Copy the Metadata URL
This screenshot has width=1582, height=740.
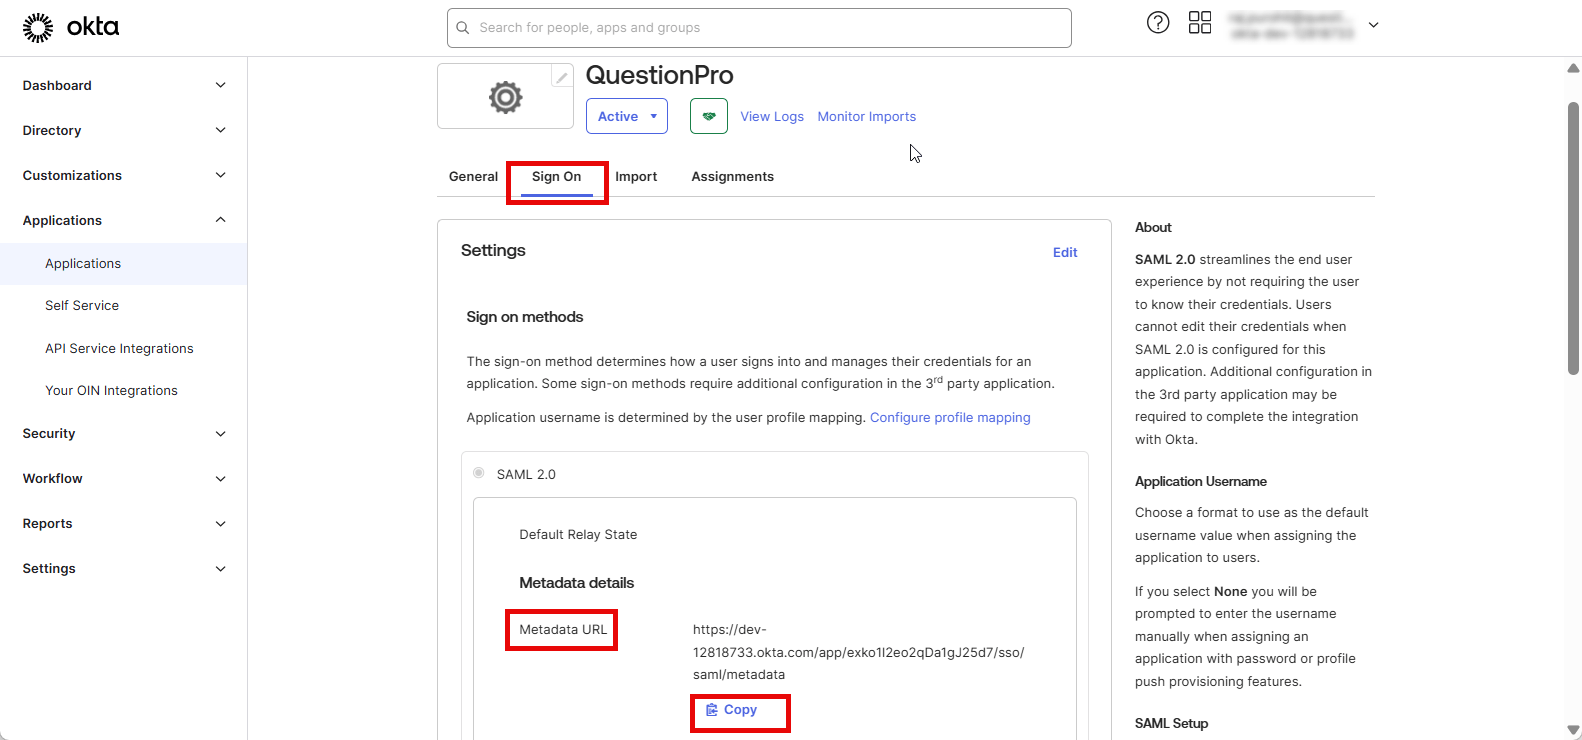click(732, 710)
